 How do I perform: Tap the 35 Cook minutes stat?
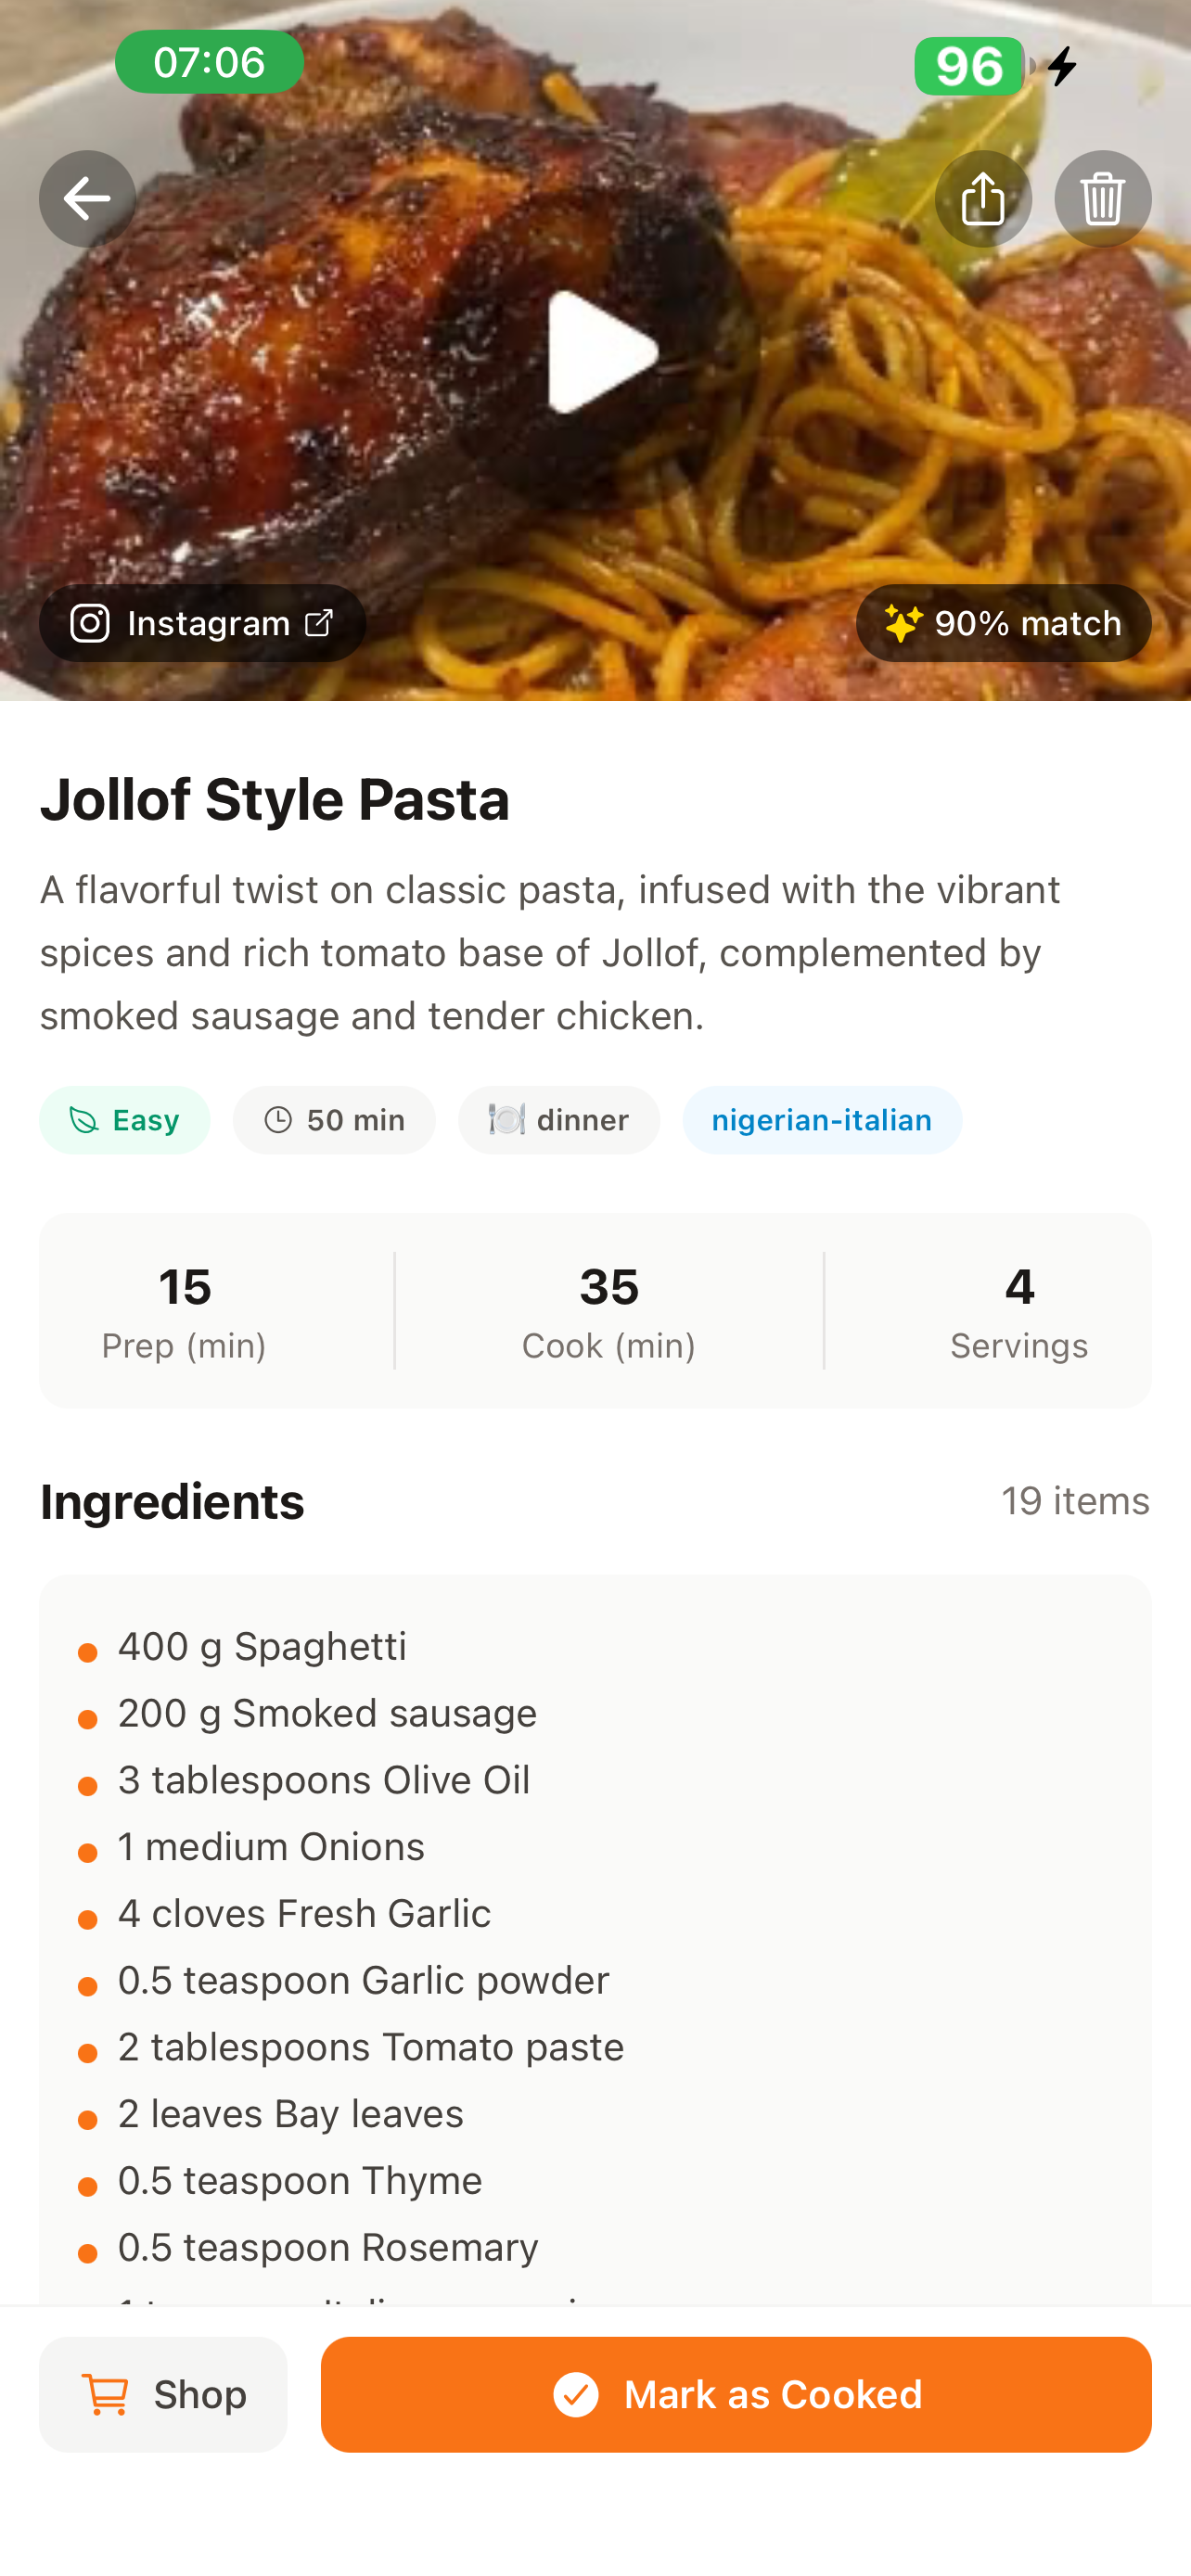(609, 1311)
